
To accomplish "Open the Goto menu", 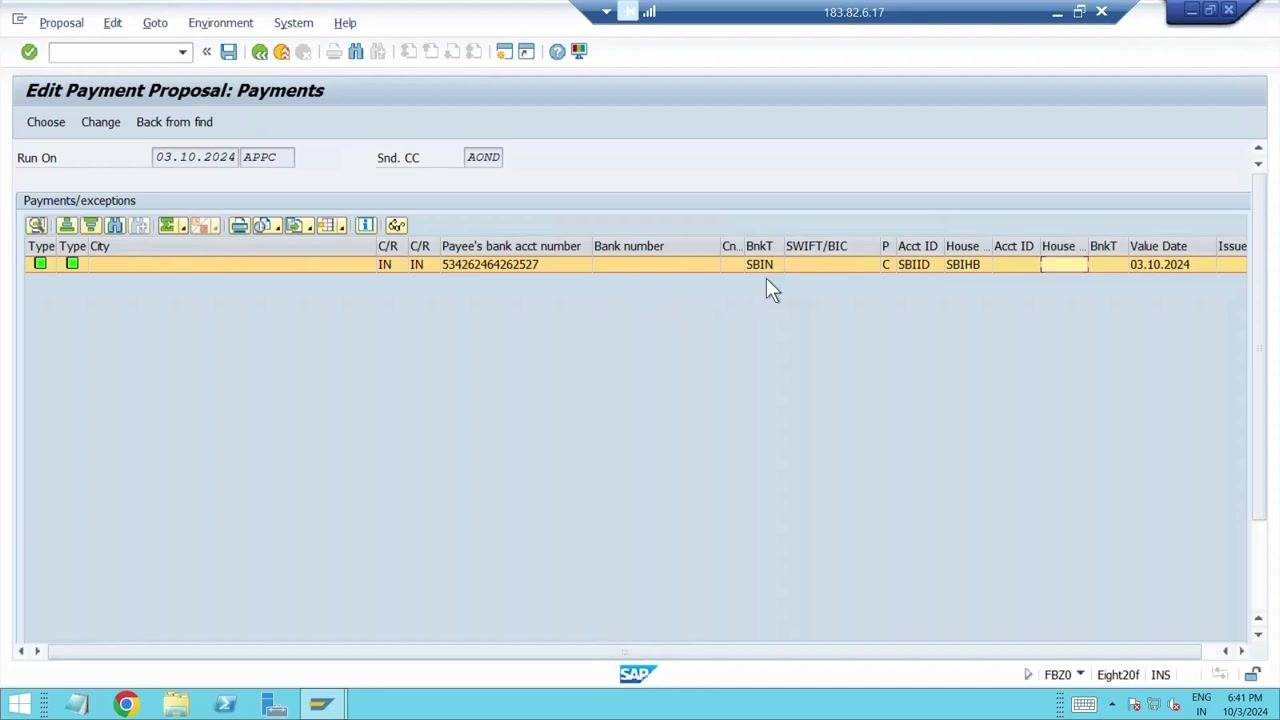I will click(x=155, y=23).
